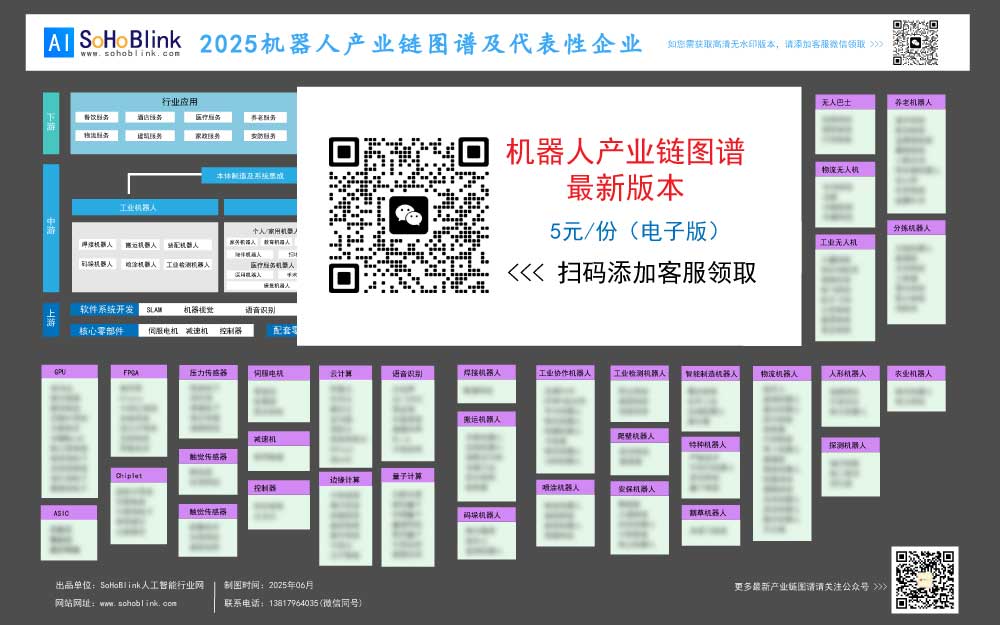Click the 本体制造及系统集成 blue bar
This screenshot has width=1000, height=625.
point(249,176)
